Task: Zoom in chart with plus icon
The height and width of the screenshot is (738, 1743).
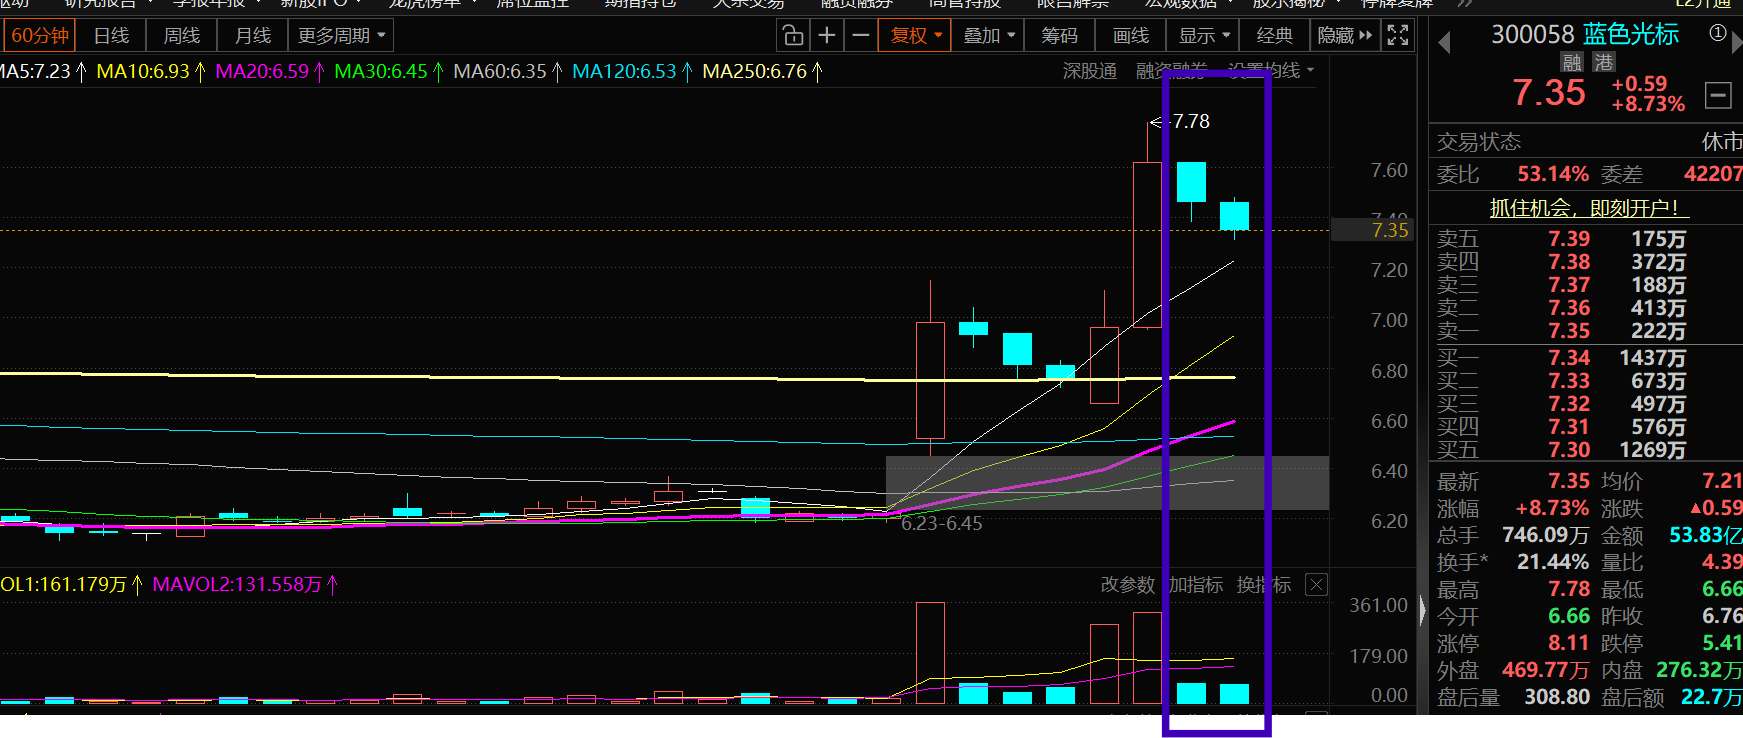Action: tap(827, 36)
